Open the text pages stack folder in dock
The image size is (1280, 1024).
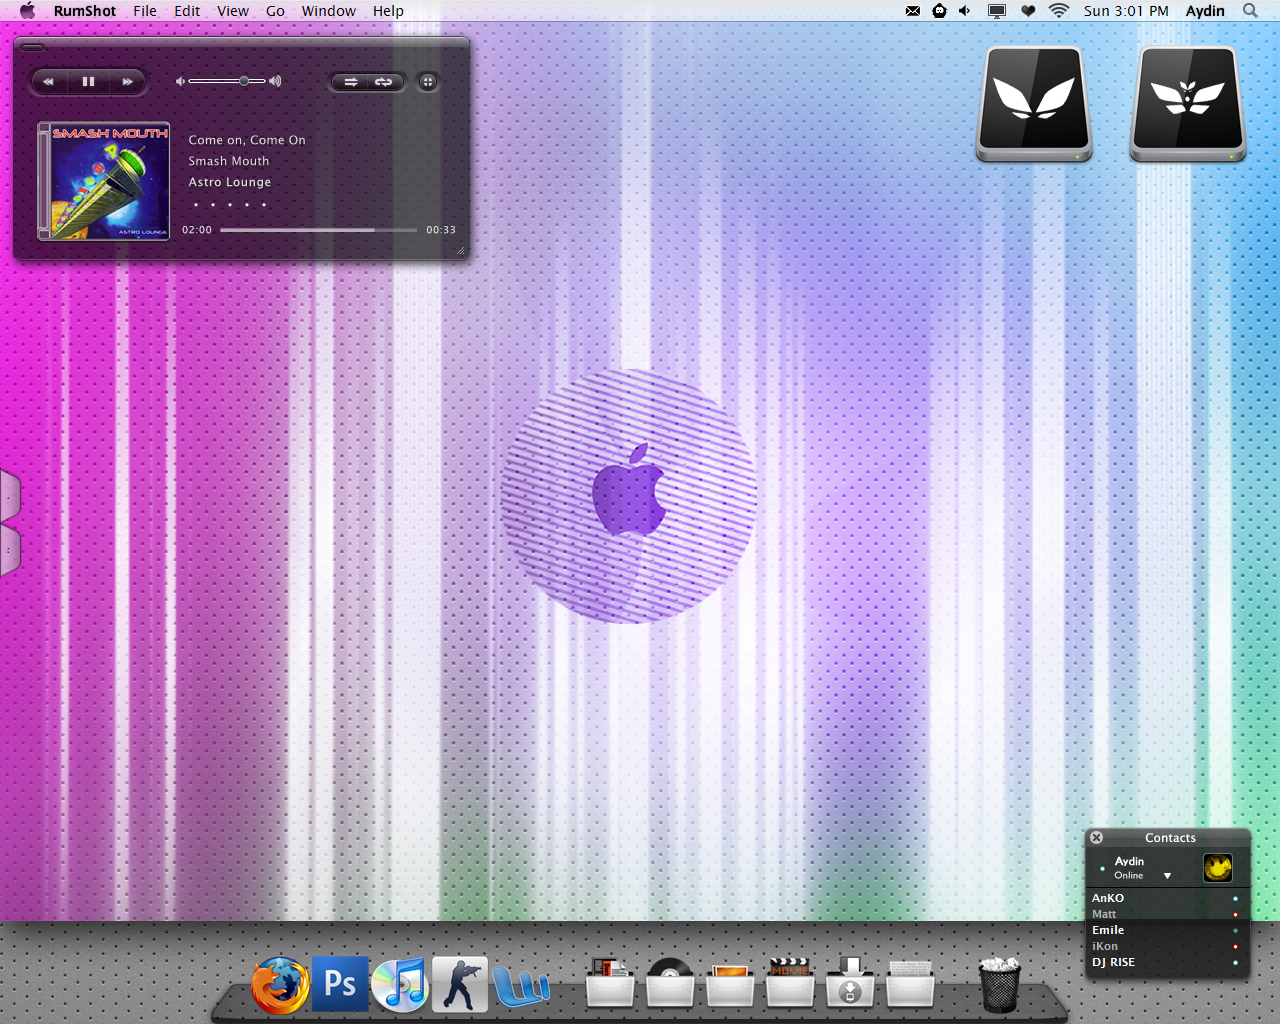(910, 982)
